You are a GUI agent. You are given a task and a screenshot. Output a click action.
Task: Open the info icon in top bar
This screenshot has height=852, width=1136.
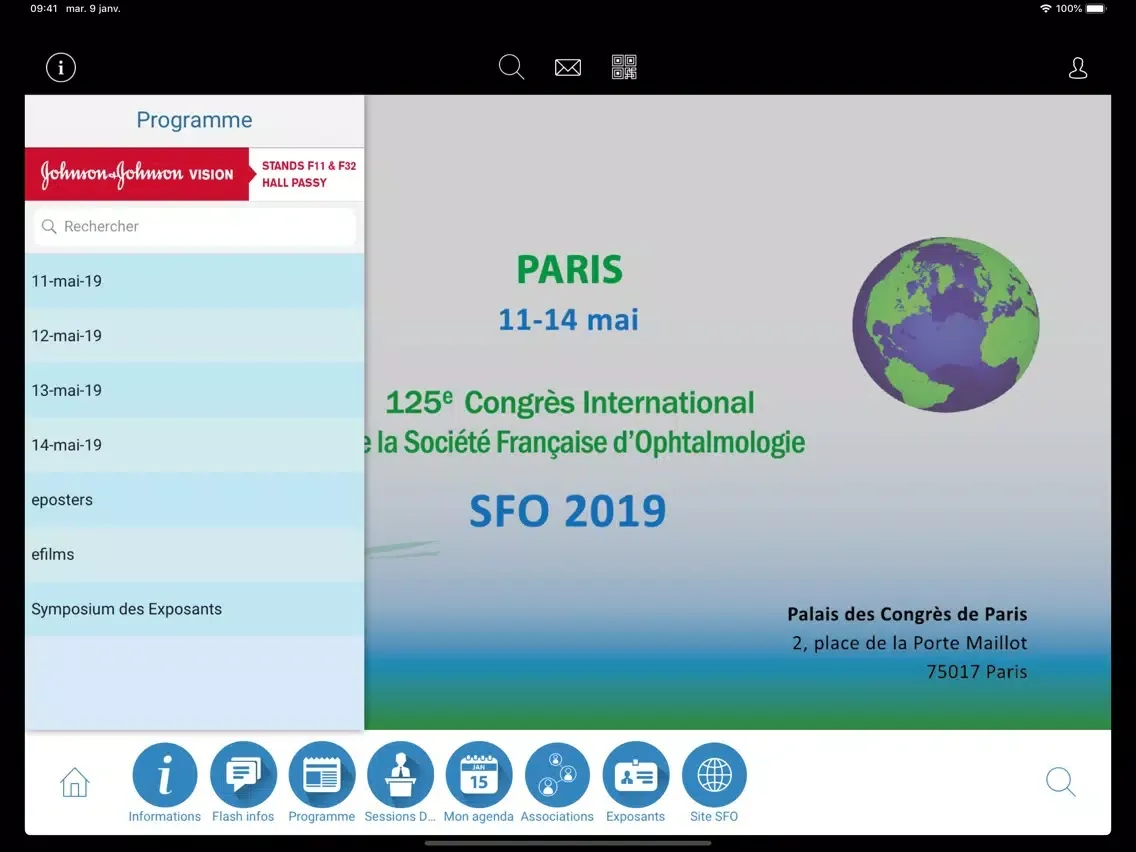pos(61,68)
